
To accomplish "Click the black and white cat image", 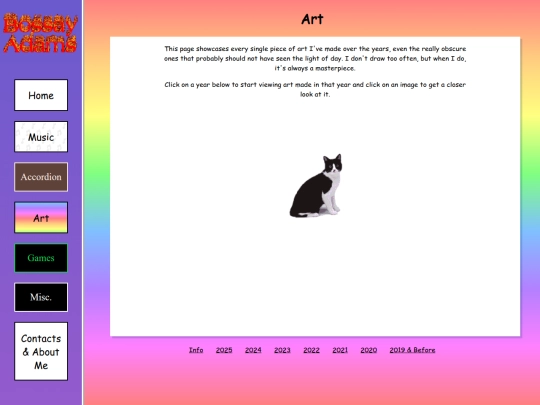I will coord(316,185).
